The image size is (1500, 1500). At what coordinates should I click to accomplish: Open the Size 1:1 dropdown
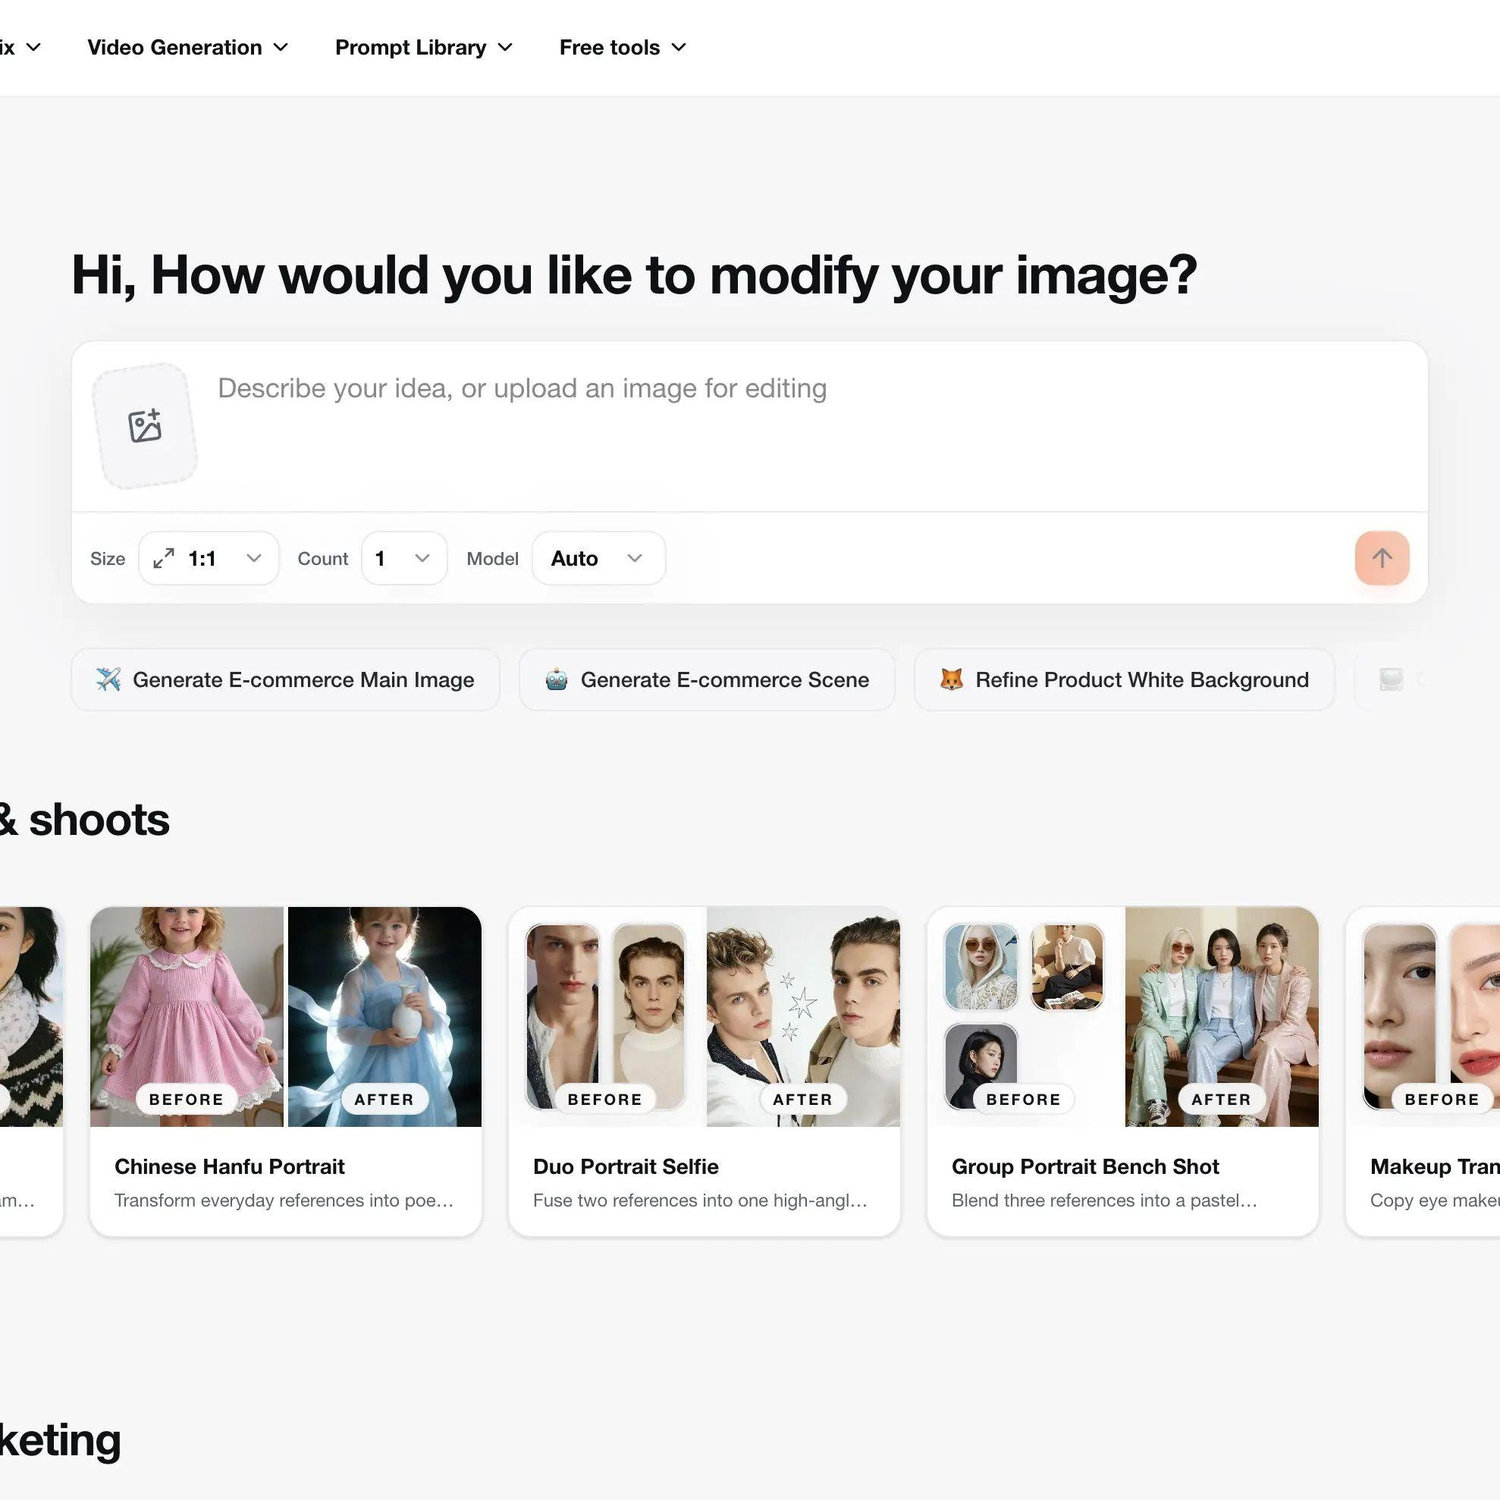(x=209, y=558)
